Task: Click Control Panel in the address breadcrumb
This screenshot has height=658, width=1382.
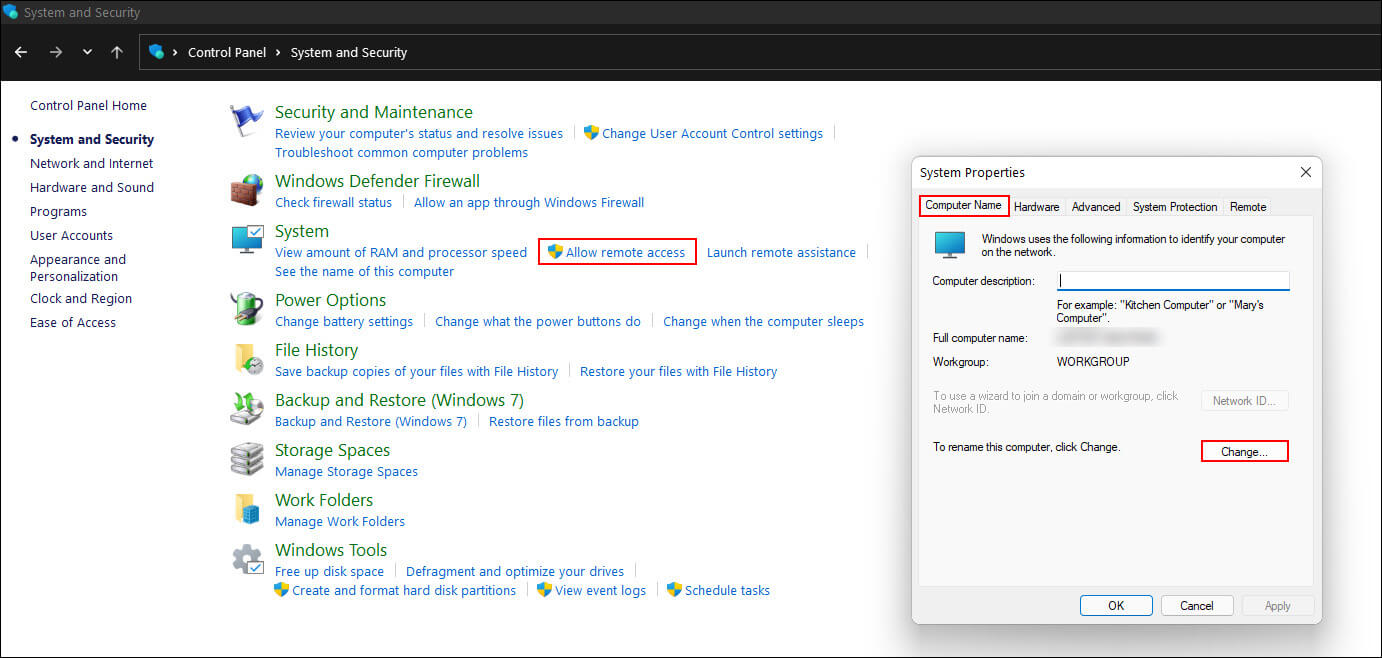Action: (227, 52)
